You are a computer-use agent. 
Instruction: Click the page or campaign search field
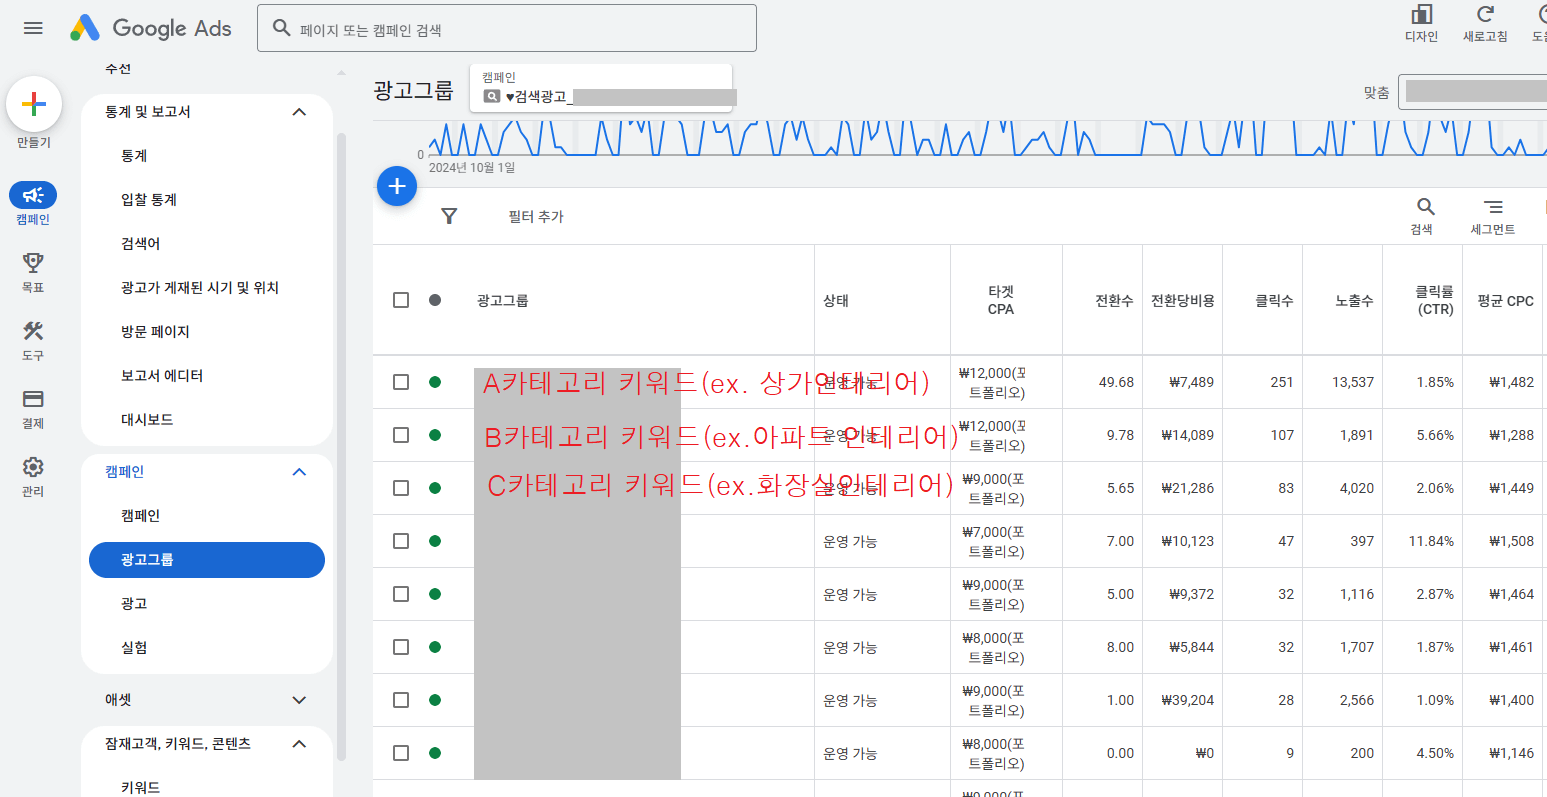pos(507,28)
